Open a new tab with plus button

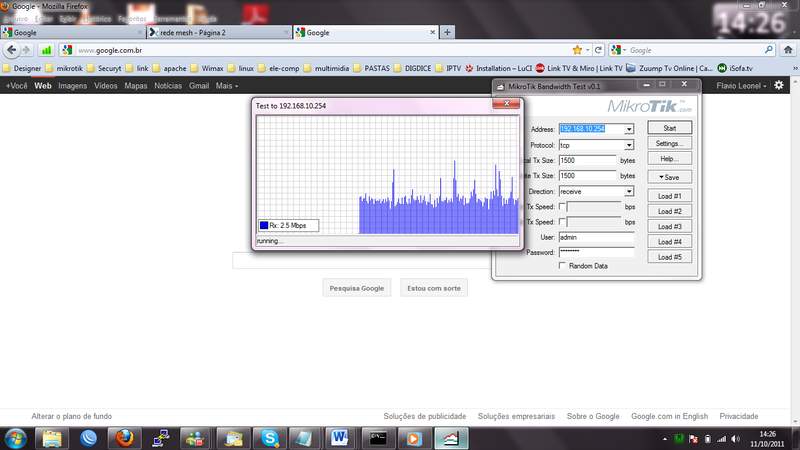[447, 32]
